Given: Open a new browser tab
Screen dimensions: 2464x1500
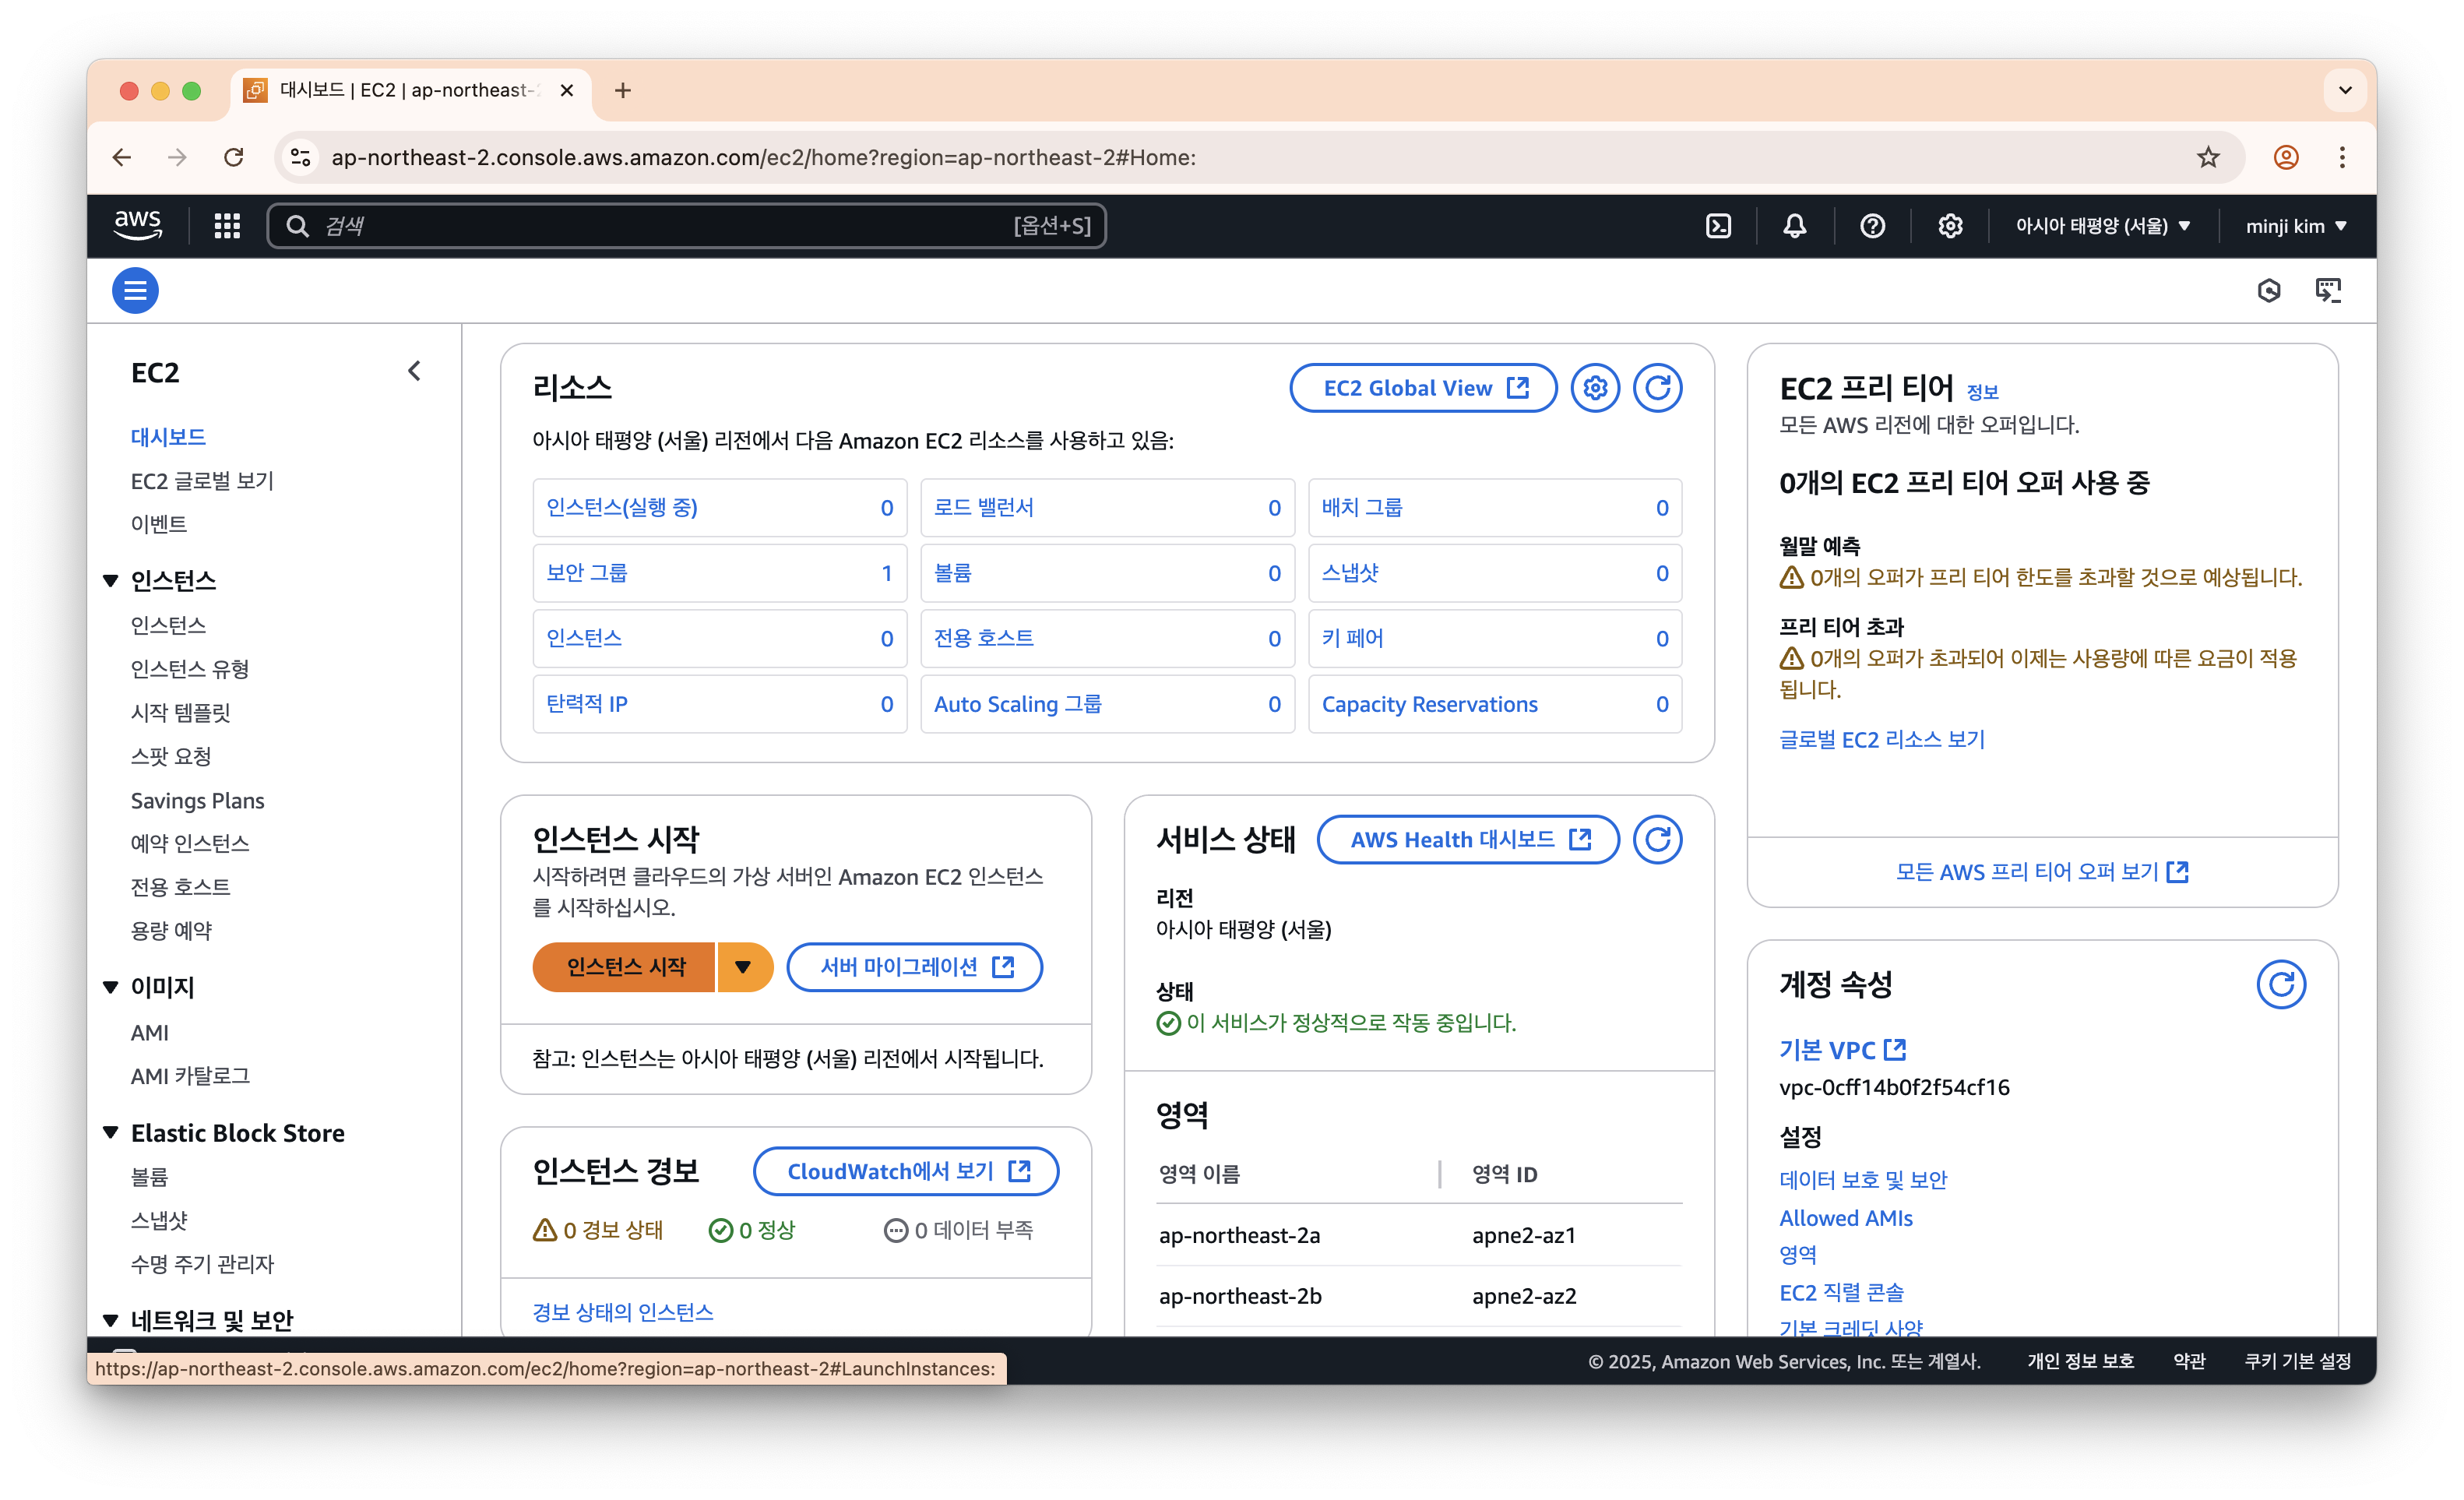Looking at the screenshot, I should (622, 90).
